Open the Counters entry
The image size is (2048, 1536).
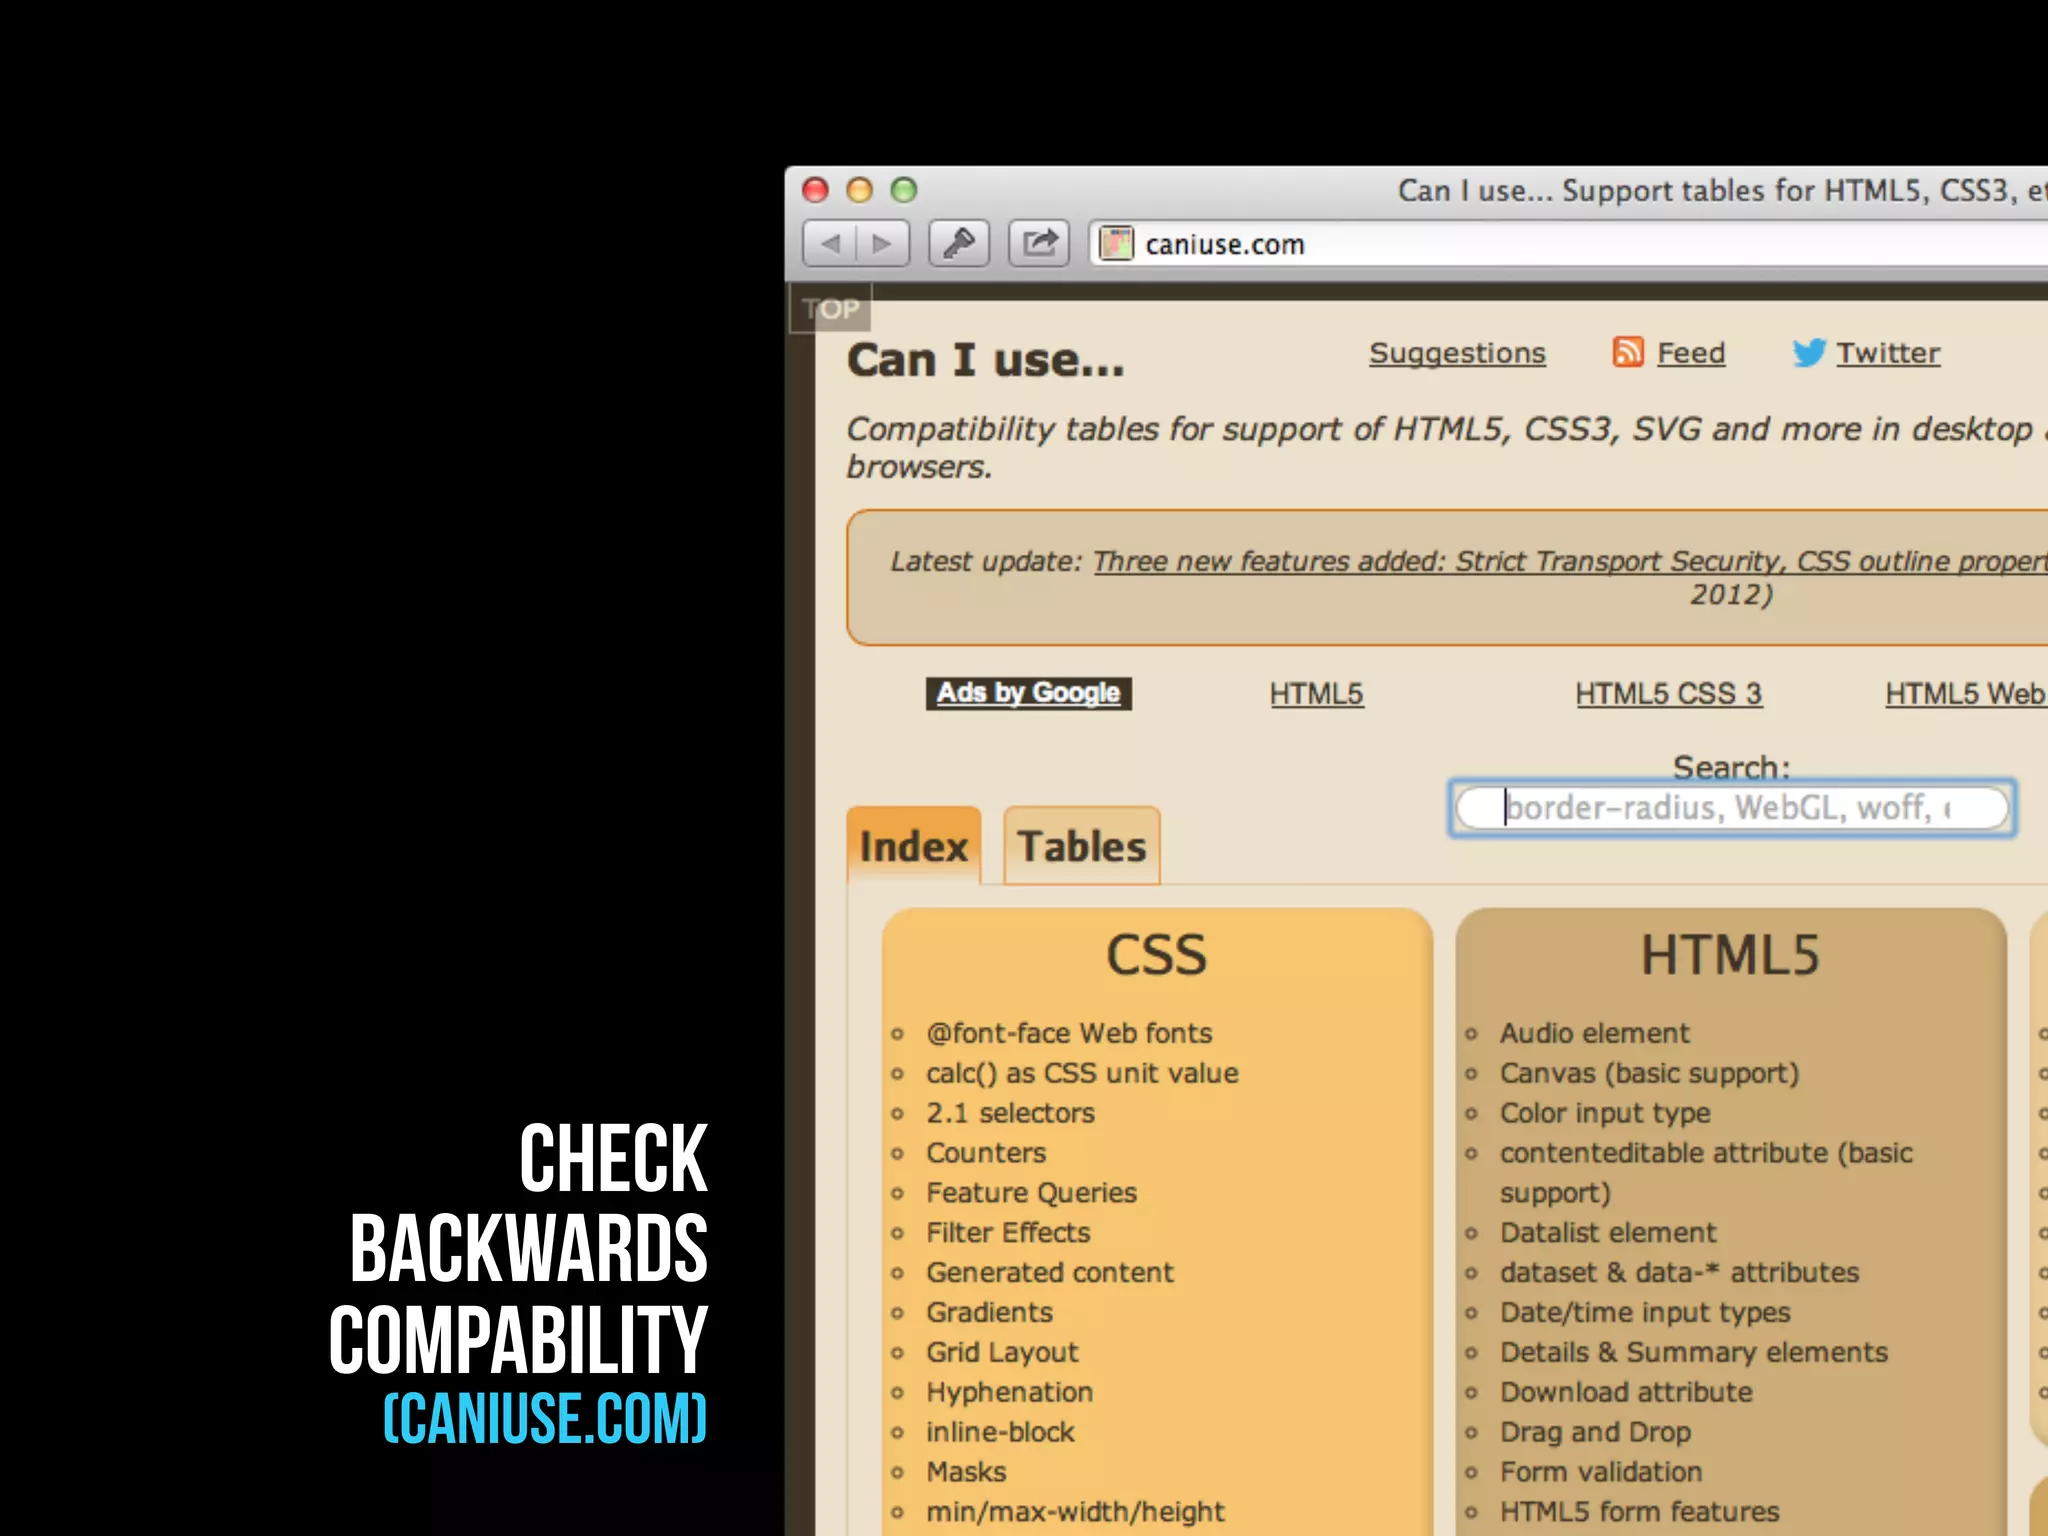pyautogui.click(x=986, y=1153)
